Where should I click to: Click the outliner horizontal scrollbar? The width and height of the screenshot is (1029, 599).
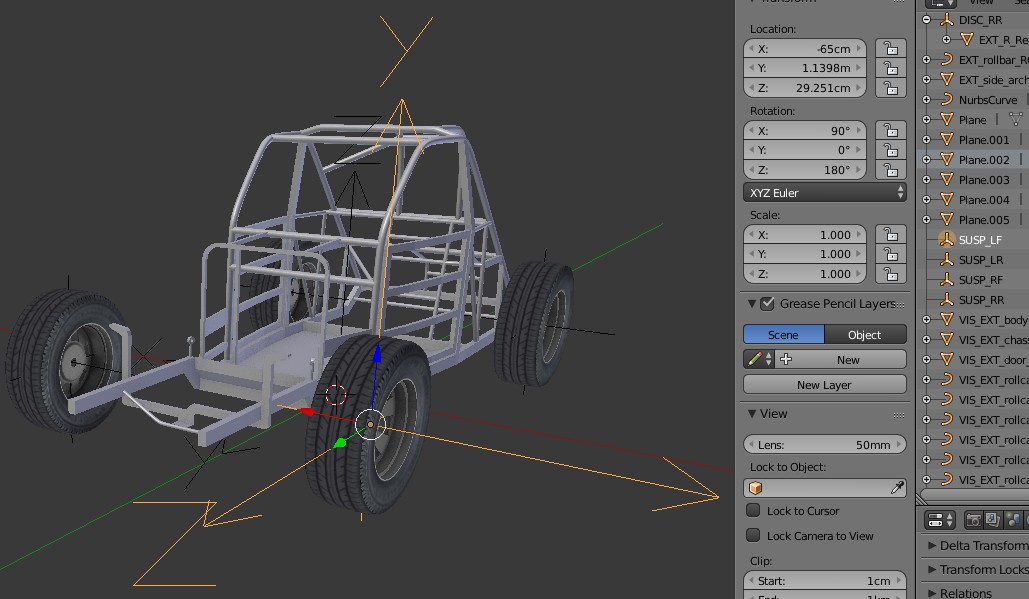click(975, 497)
